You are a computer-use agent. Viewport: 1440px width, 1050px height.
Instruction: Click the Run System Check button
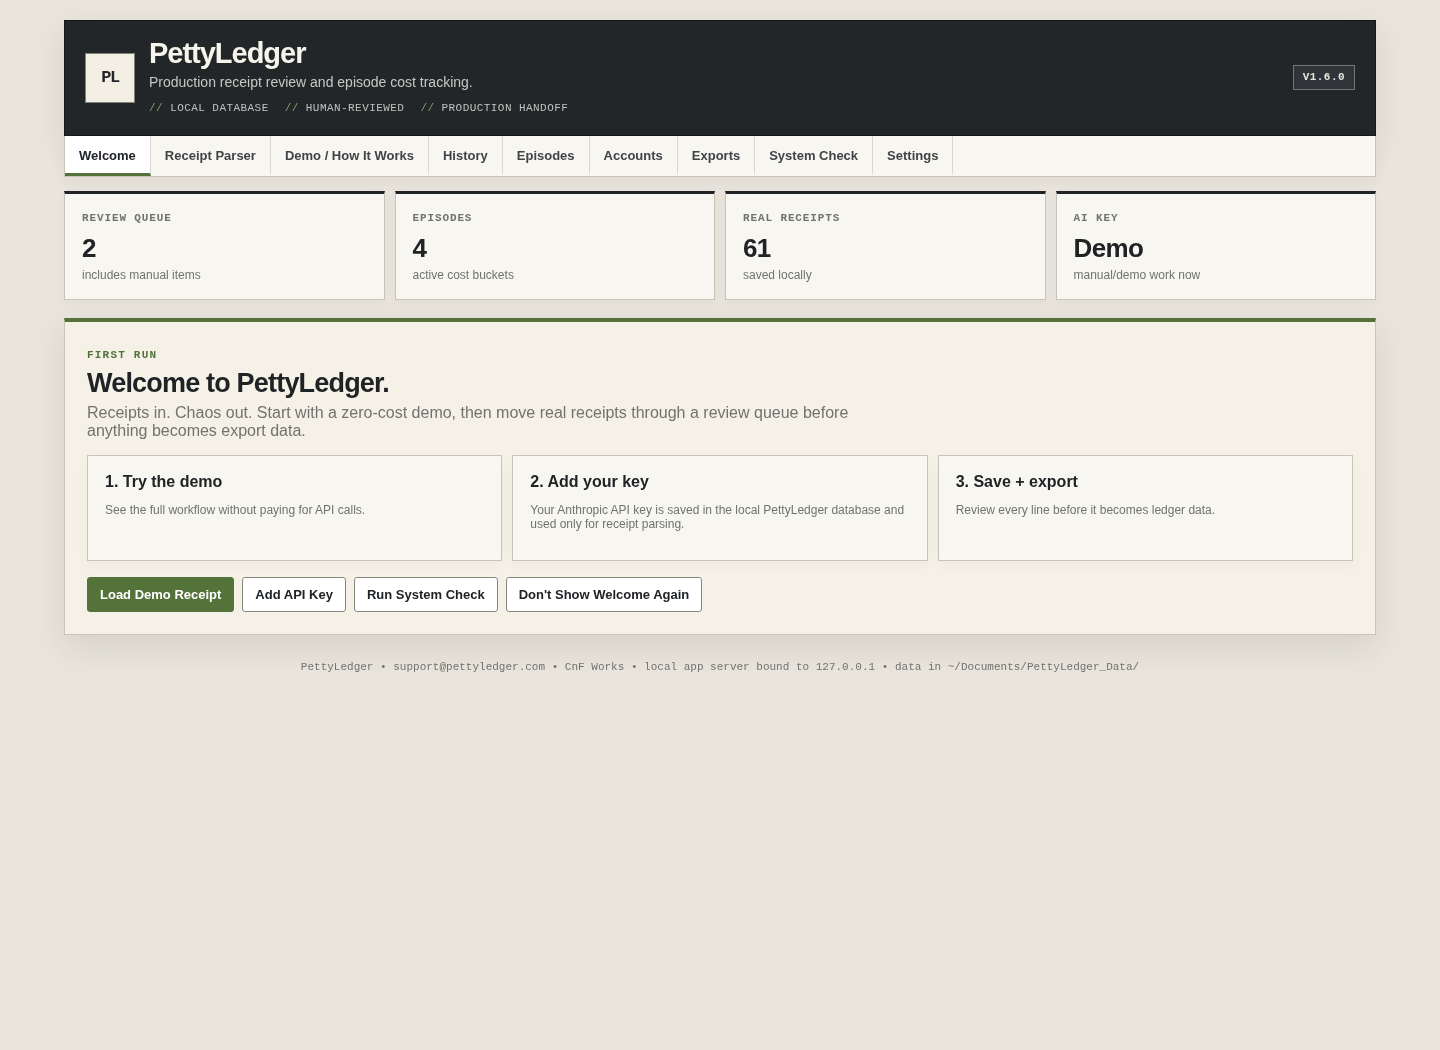426,594
